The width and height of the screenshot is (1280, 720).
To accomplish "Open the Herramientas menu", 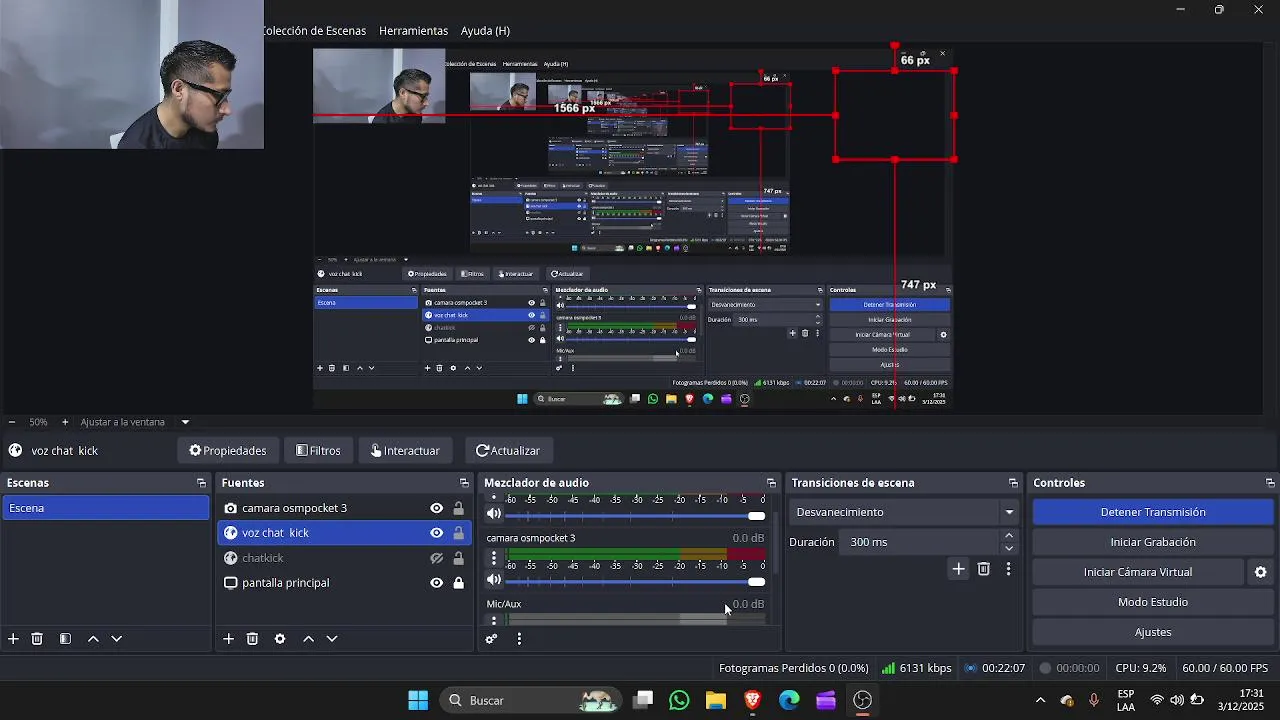I will [413, 31].
